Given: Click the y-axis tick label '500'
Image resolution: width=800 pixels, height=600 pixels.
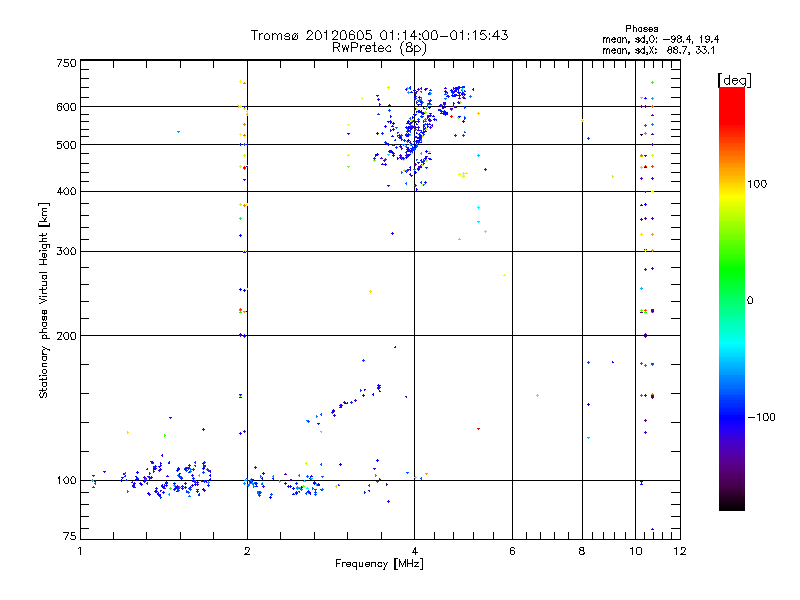Looking at the screenshot, I should pos(67,145).
